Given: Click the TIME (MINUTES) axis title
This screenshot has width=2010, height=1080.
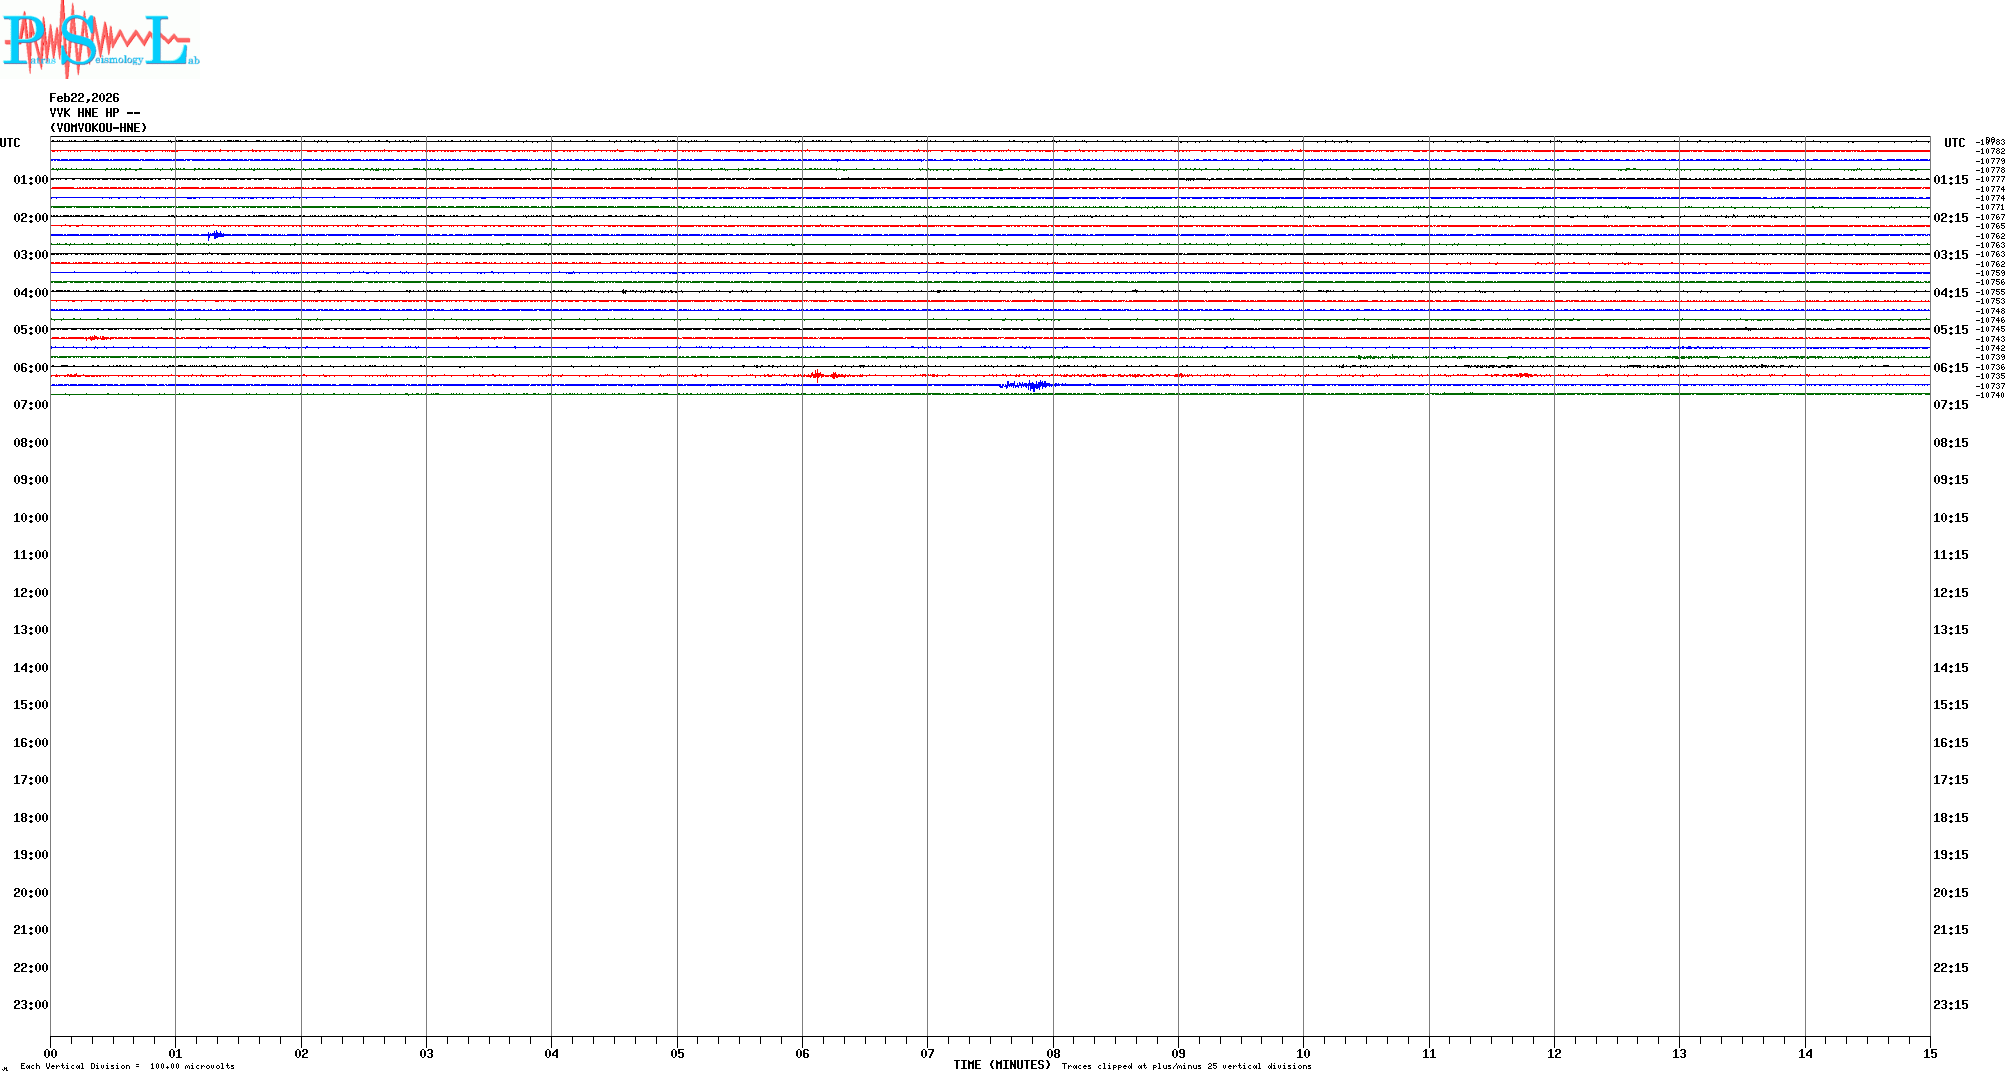Looking at the screenshot, I should [1001, 1065].
